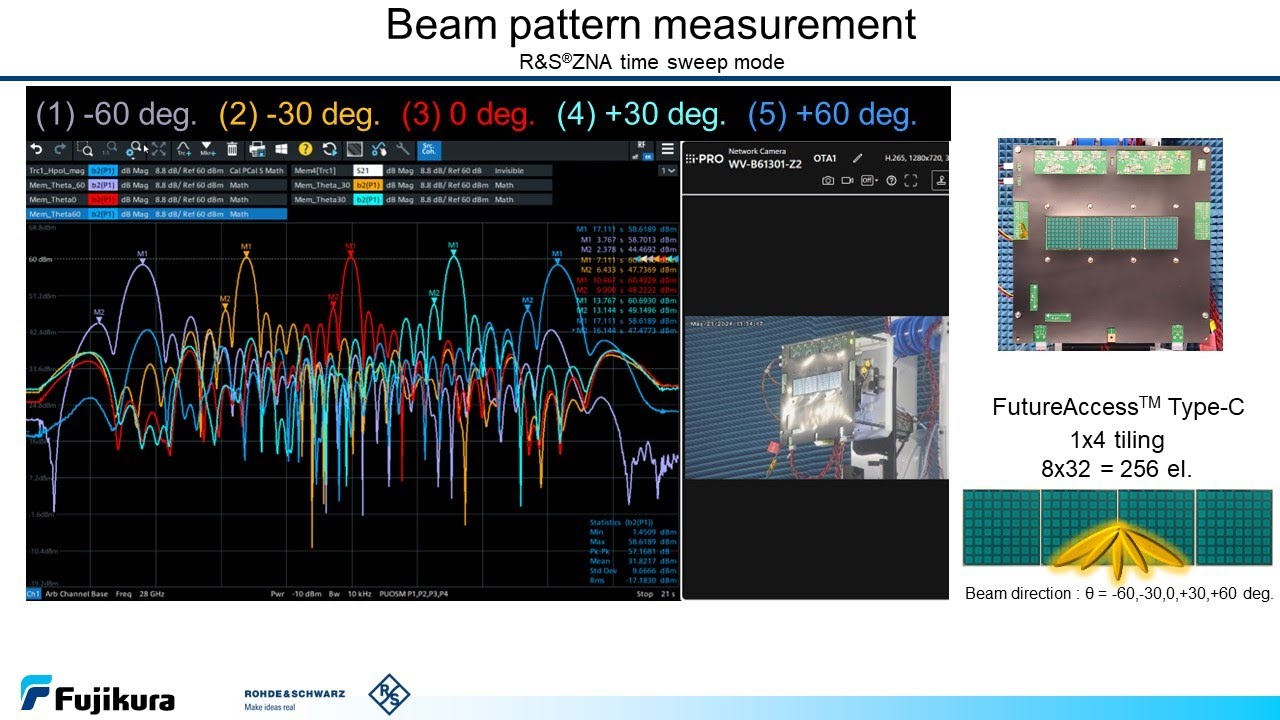This screenshot has width=1280, height=720.
Task: Add a new marker with Mkr+ icon
Action: [x=208, y=149]
